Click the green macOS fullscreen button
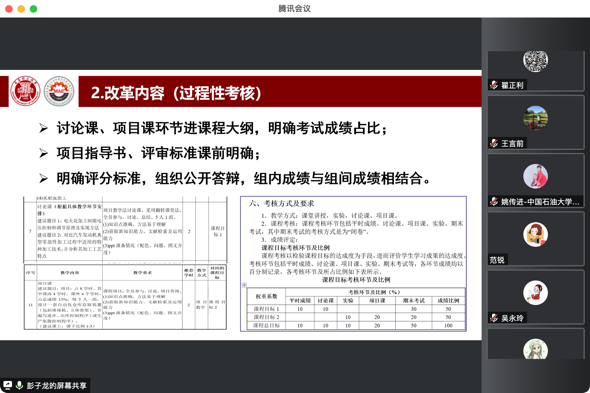The image size is (590, 393). [33, 9]
